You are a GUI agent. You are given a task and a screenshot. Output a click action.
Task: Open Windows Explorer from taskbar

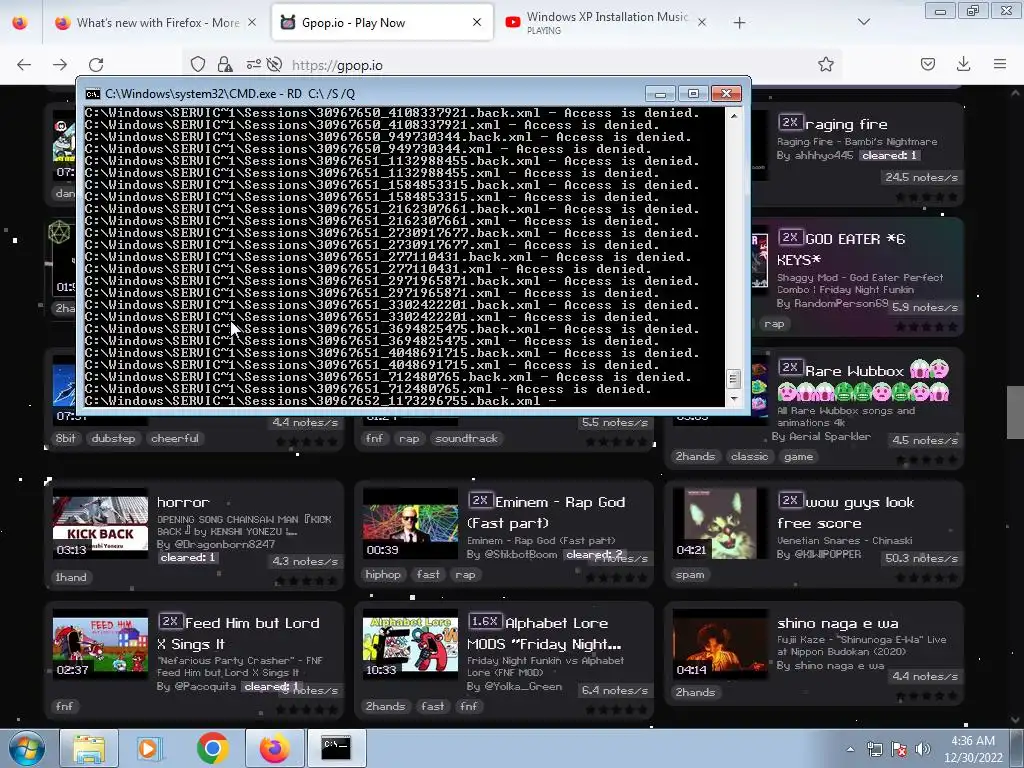[x=89, y=748]
